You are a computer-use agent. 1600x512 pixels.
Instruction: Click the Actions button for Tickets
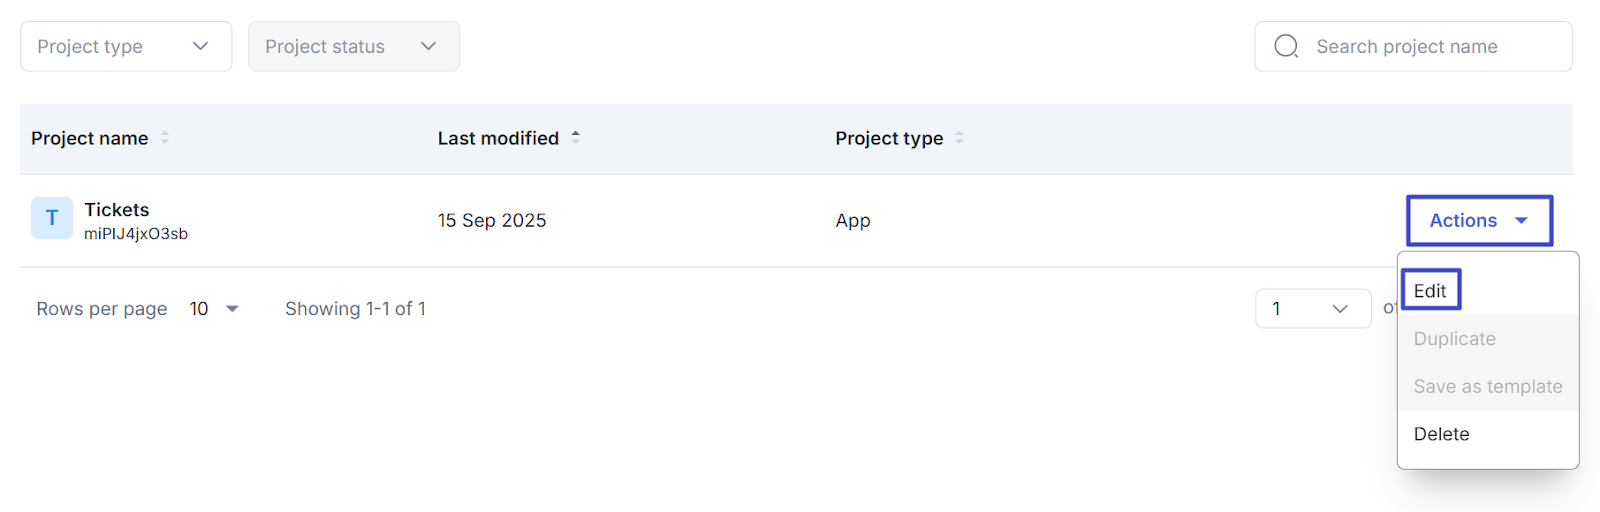[x=1478, y=221]
